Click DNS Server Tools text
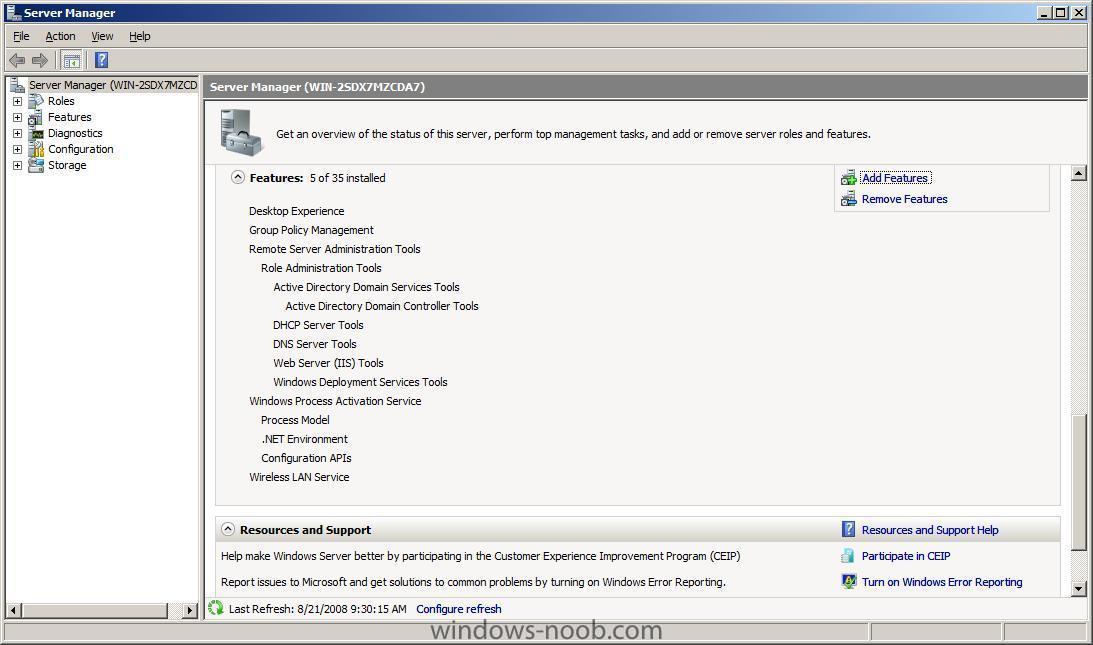This screenshot has height=645, width=1093. (x=315, y=344)
